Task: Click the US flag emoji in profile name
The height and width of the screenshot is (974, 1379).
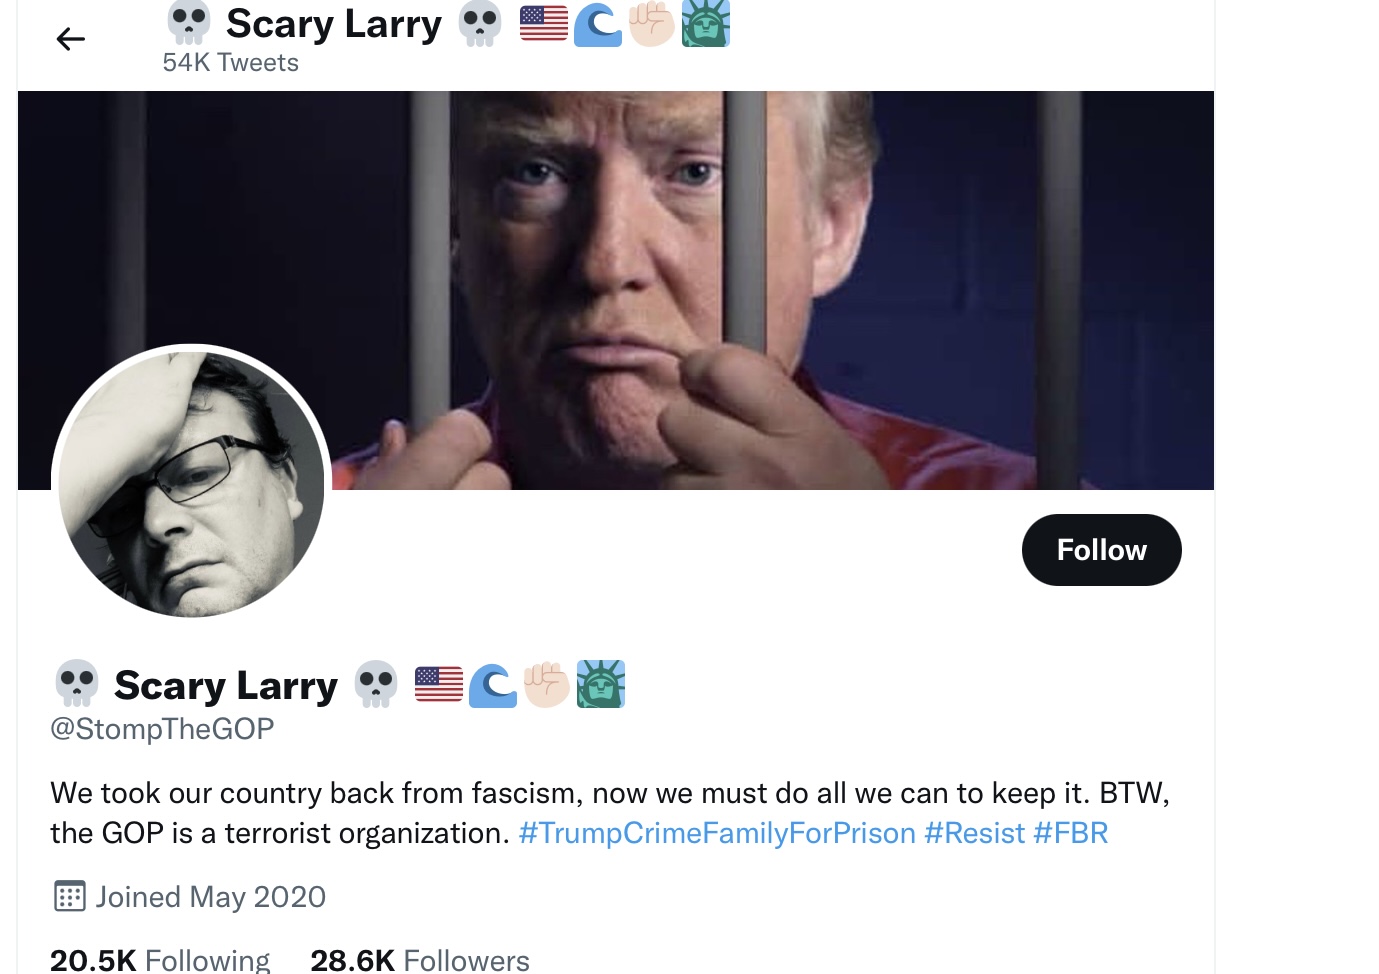Action: tap(439, 684)
